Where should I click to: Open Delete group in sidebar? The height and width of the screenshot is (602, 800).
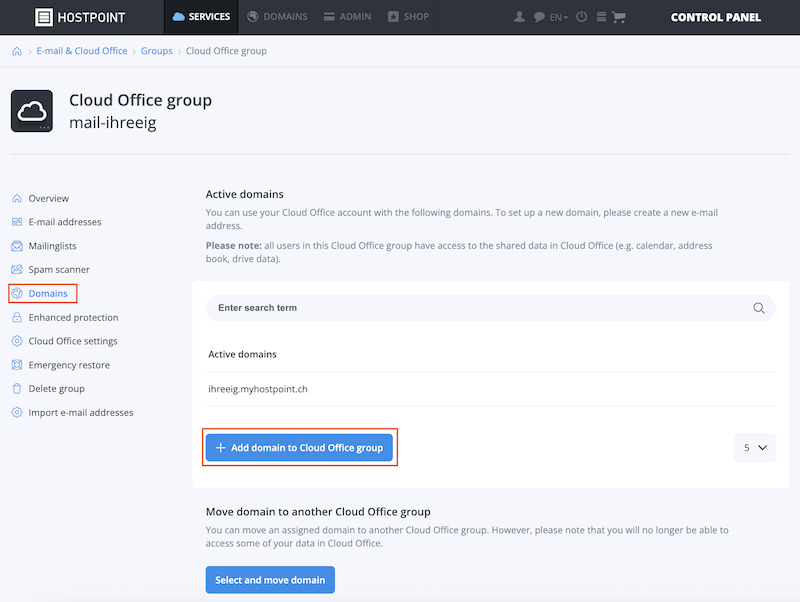57,389
